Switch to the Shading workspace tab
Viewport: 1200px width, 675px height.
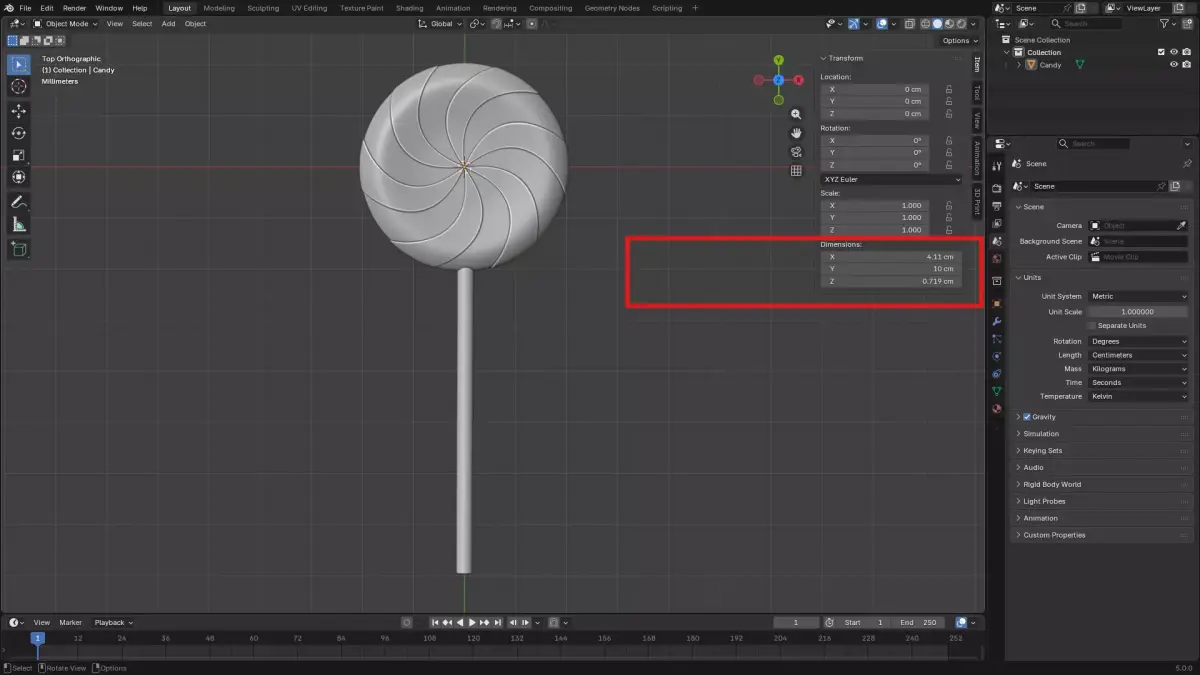tap(409, 8)
